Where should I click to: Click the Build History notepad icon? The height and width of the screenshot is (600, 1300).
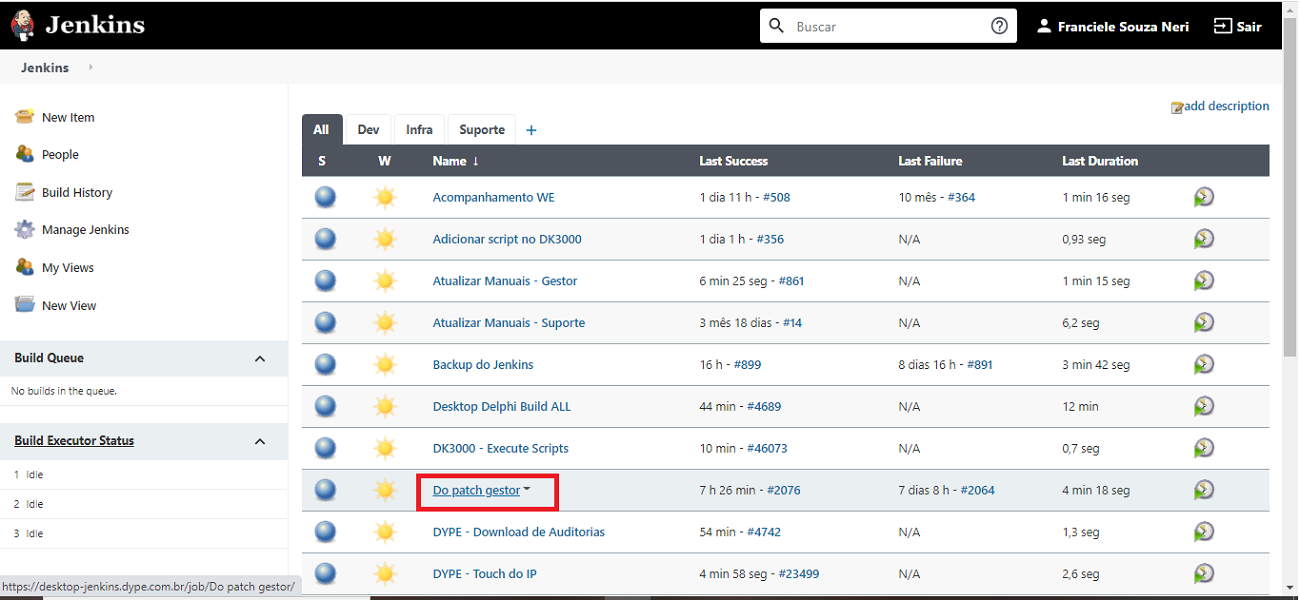(x=24, y=192)
